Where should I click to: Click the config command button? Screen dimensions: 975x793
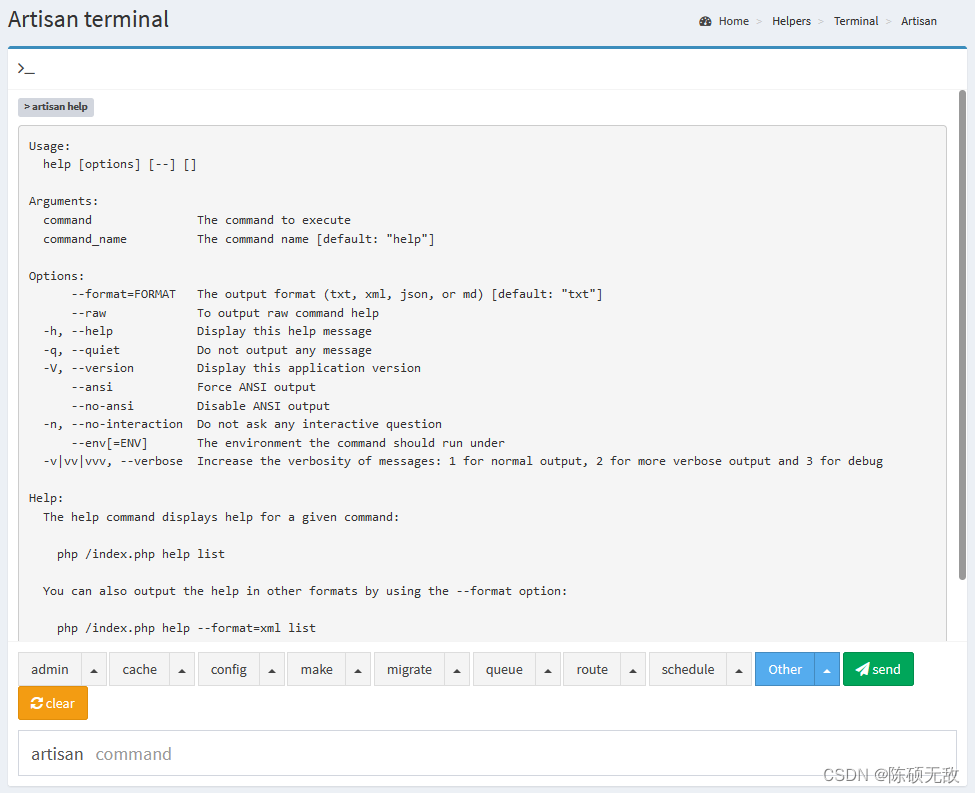[228, 669]
